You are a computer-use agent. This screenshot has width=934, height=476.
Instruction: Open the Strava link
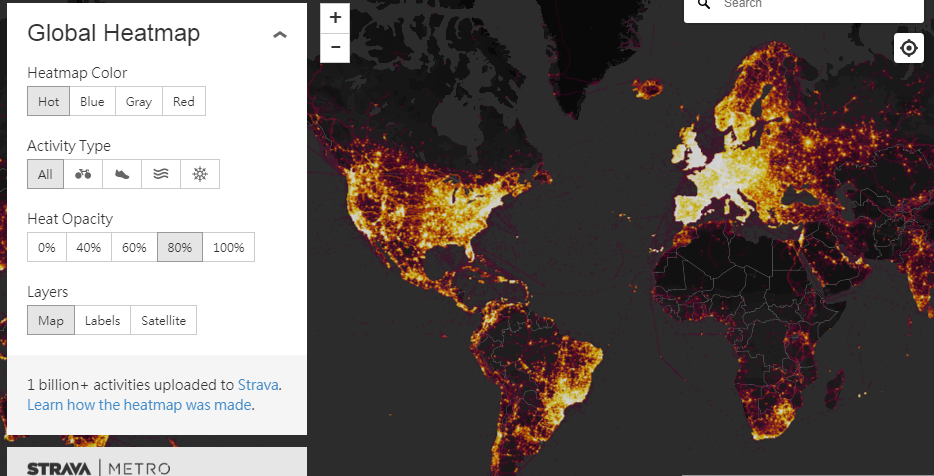(258, 385)
